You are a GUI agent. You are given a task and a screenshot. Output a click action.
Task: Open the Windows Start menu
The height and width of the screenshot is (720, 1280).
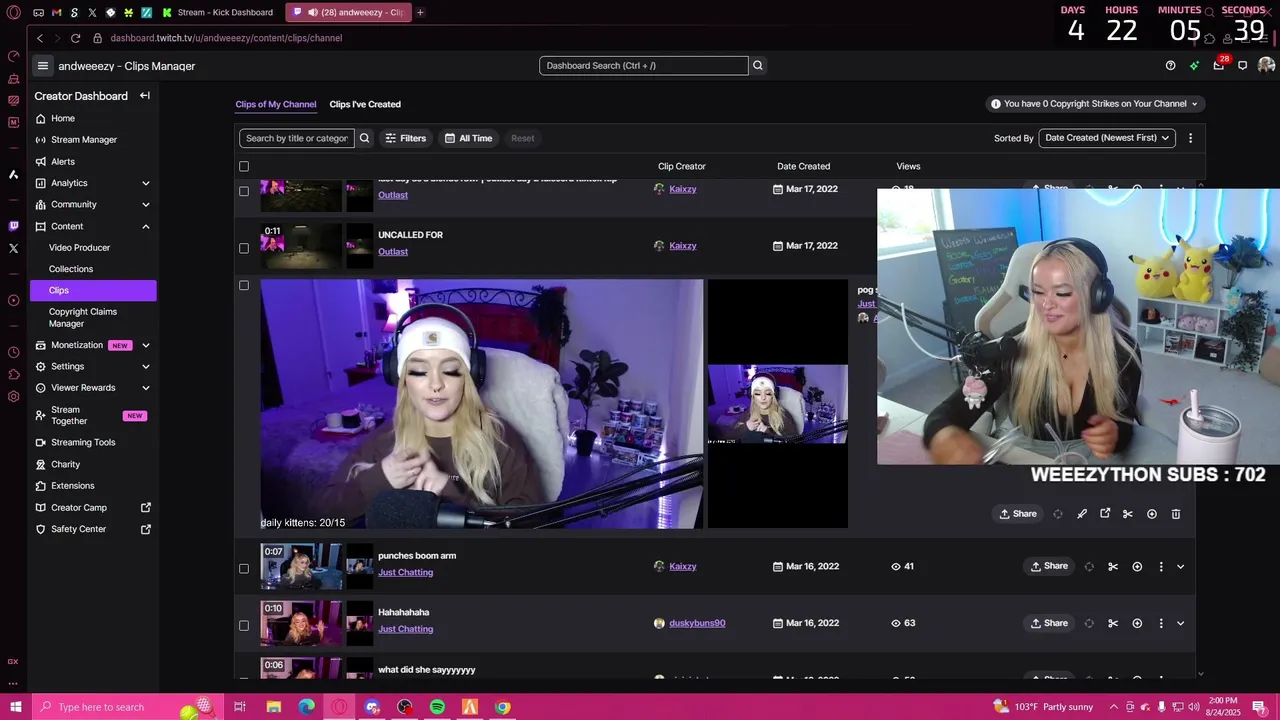(x=15, y=707)
